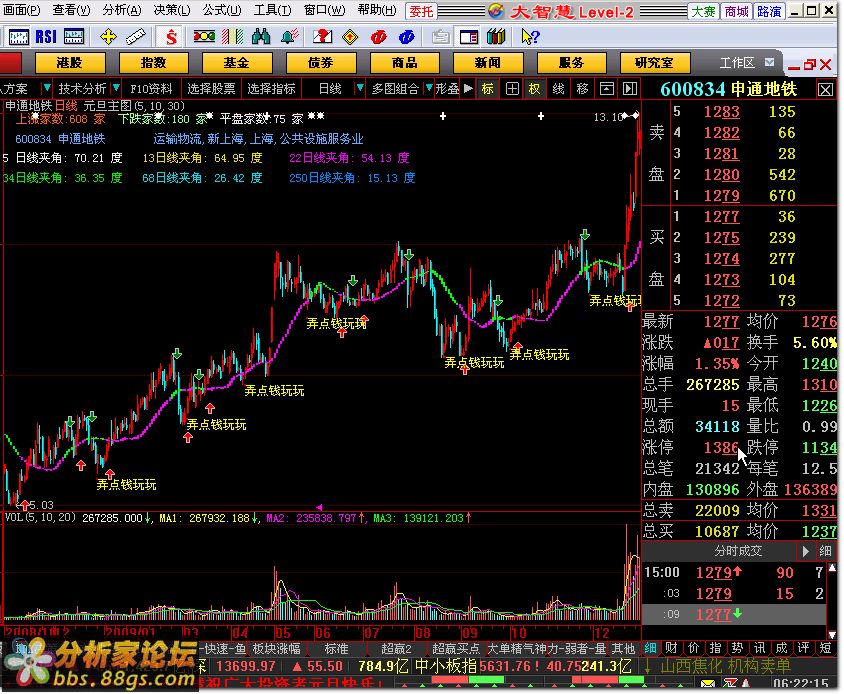844x694 pixels.
Task: Open the 画面(P) menu
Action: pyautogui.click(x=22, y=10)
